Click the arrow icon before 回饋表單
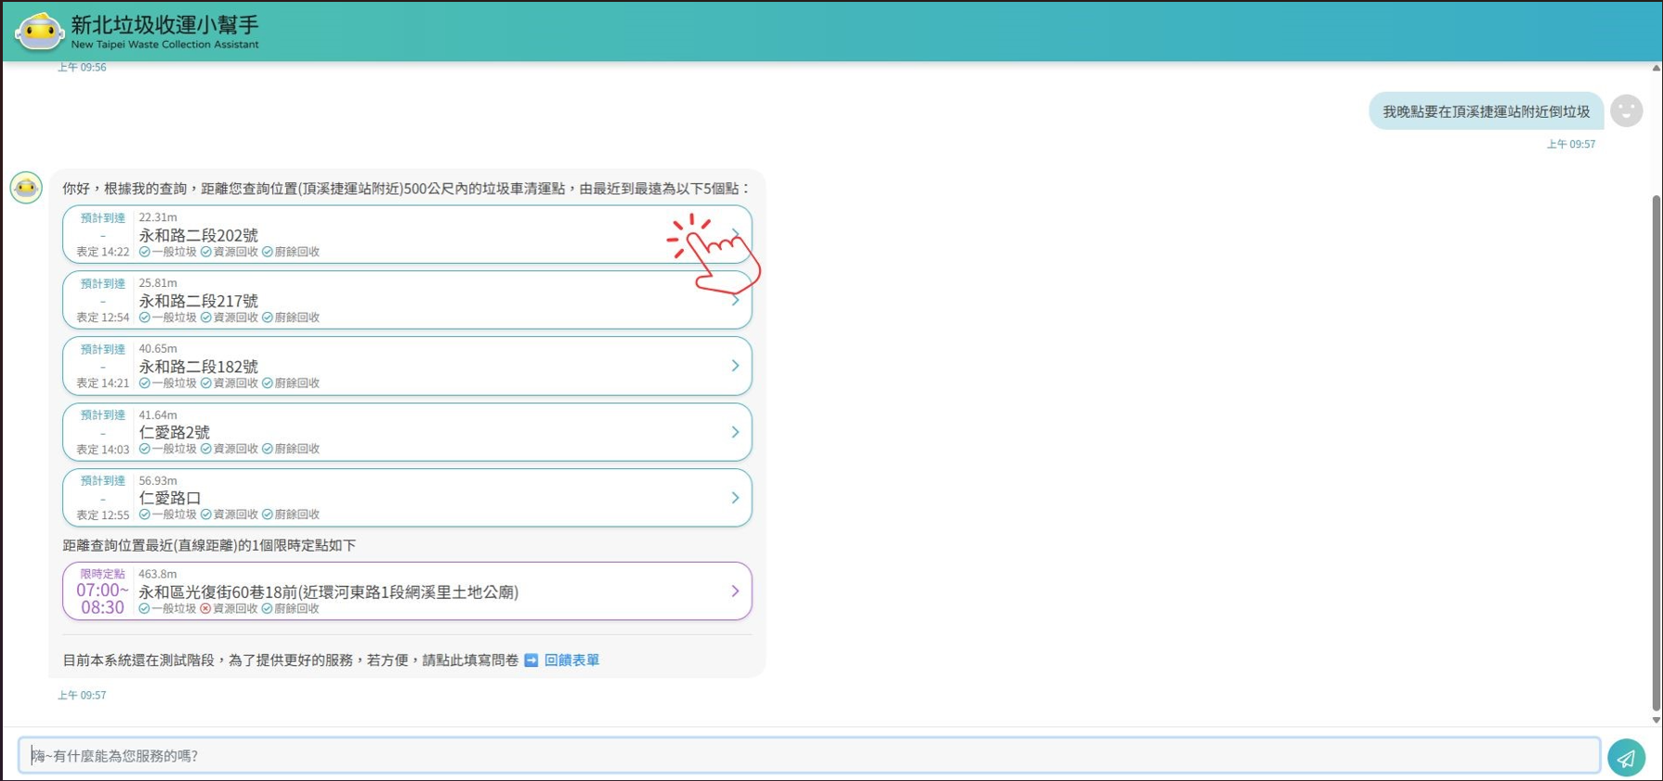This screenshot has width=1663, height=781. pos(531,660)
